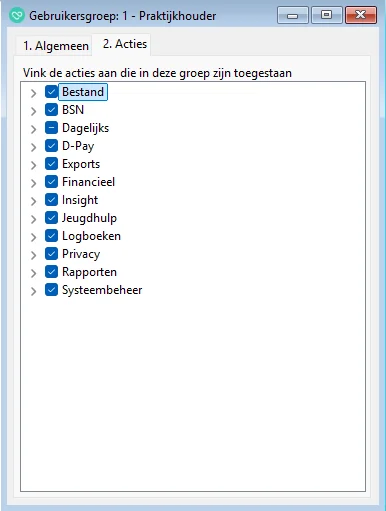The image size is (386, 511).
Task: Expand the Insight tree node
Action: pos(33,201)
